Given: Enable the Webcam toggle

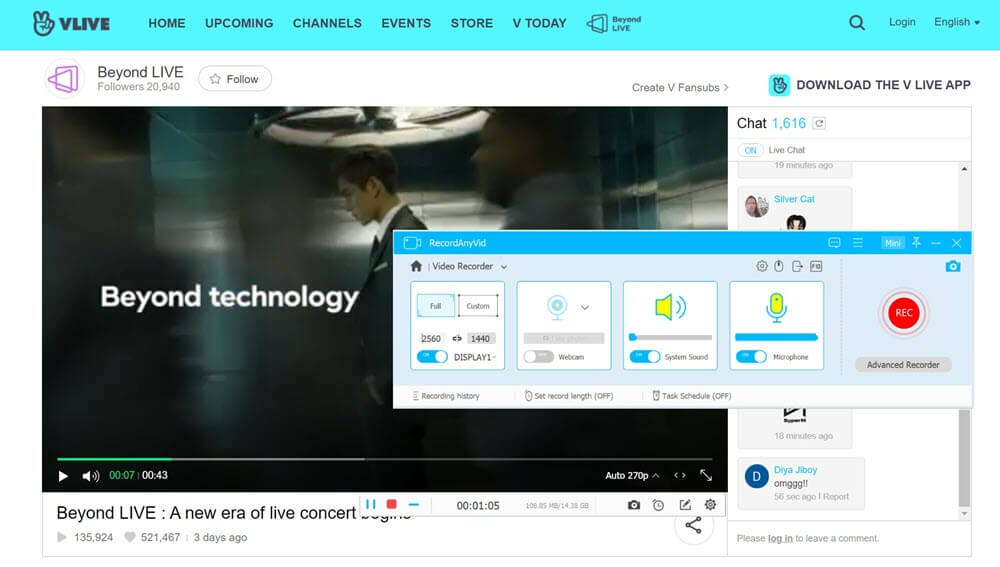Looking at the screenshot, I should pos(538,357).
